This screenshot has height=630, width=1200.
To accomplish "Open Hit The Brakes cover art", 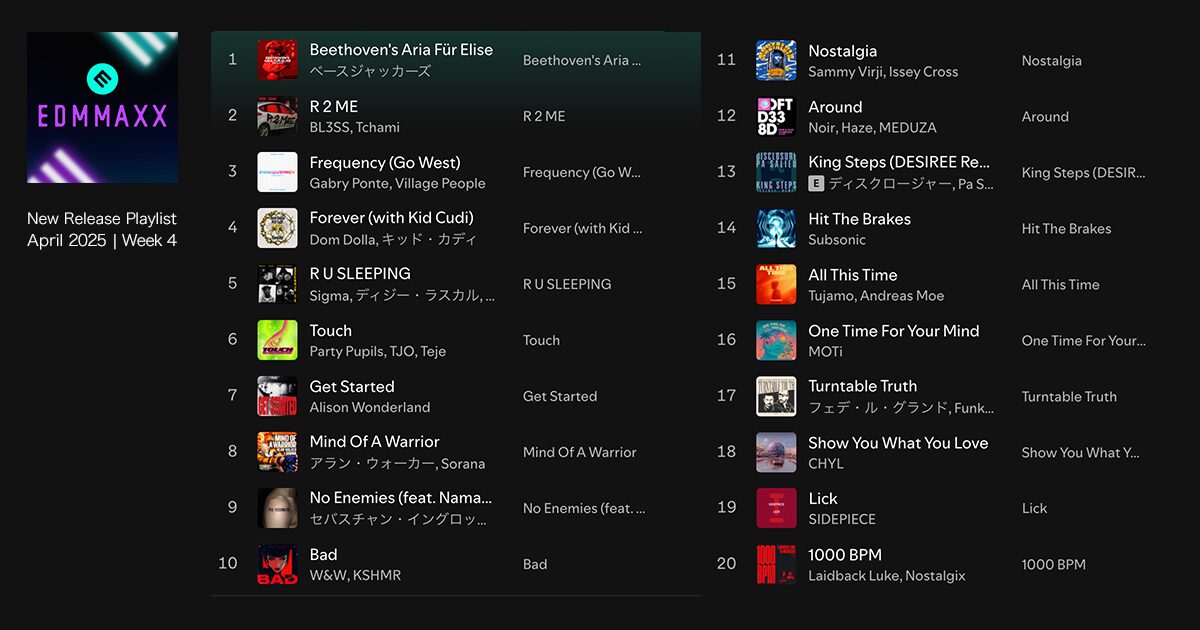I will click(x=776, y=228).
